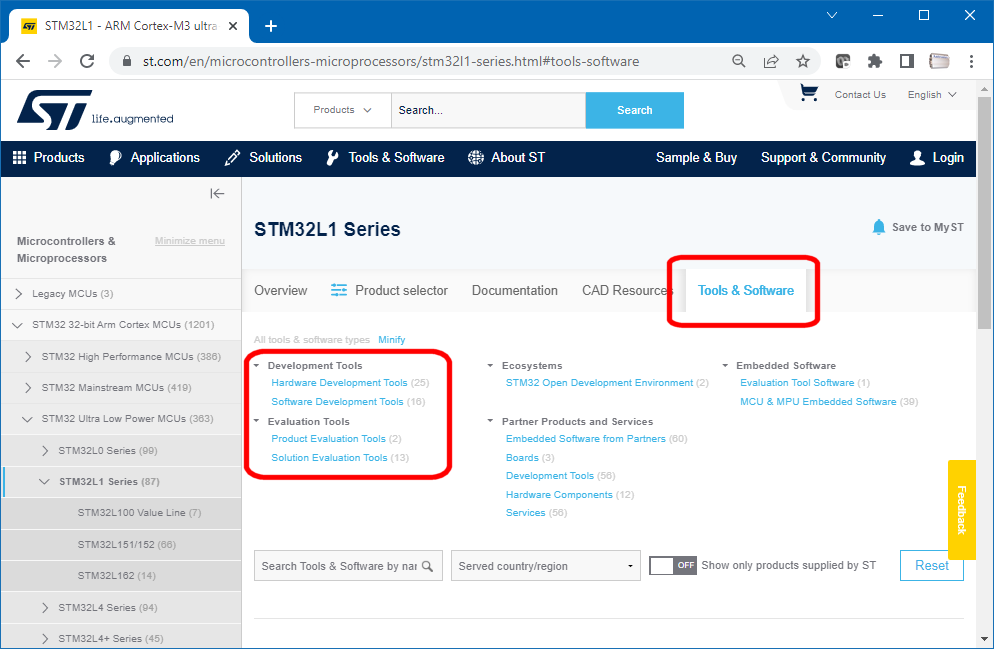
Task: Switch to CAD Resources tab
Action: point(627,290)
